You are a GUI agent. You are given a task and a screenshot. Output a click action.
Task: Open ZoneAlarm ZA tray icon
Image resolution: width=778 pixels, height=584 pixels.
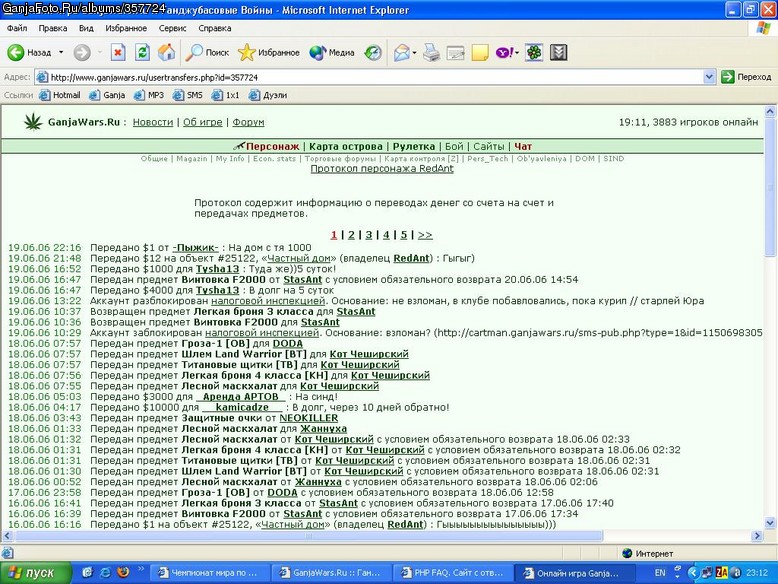722,573
